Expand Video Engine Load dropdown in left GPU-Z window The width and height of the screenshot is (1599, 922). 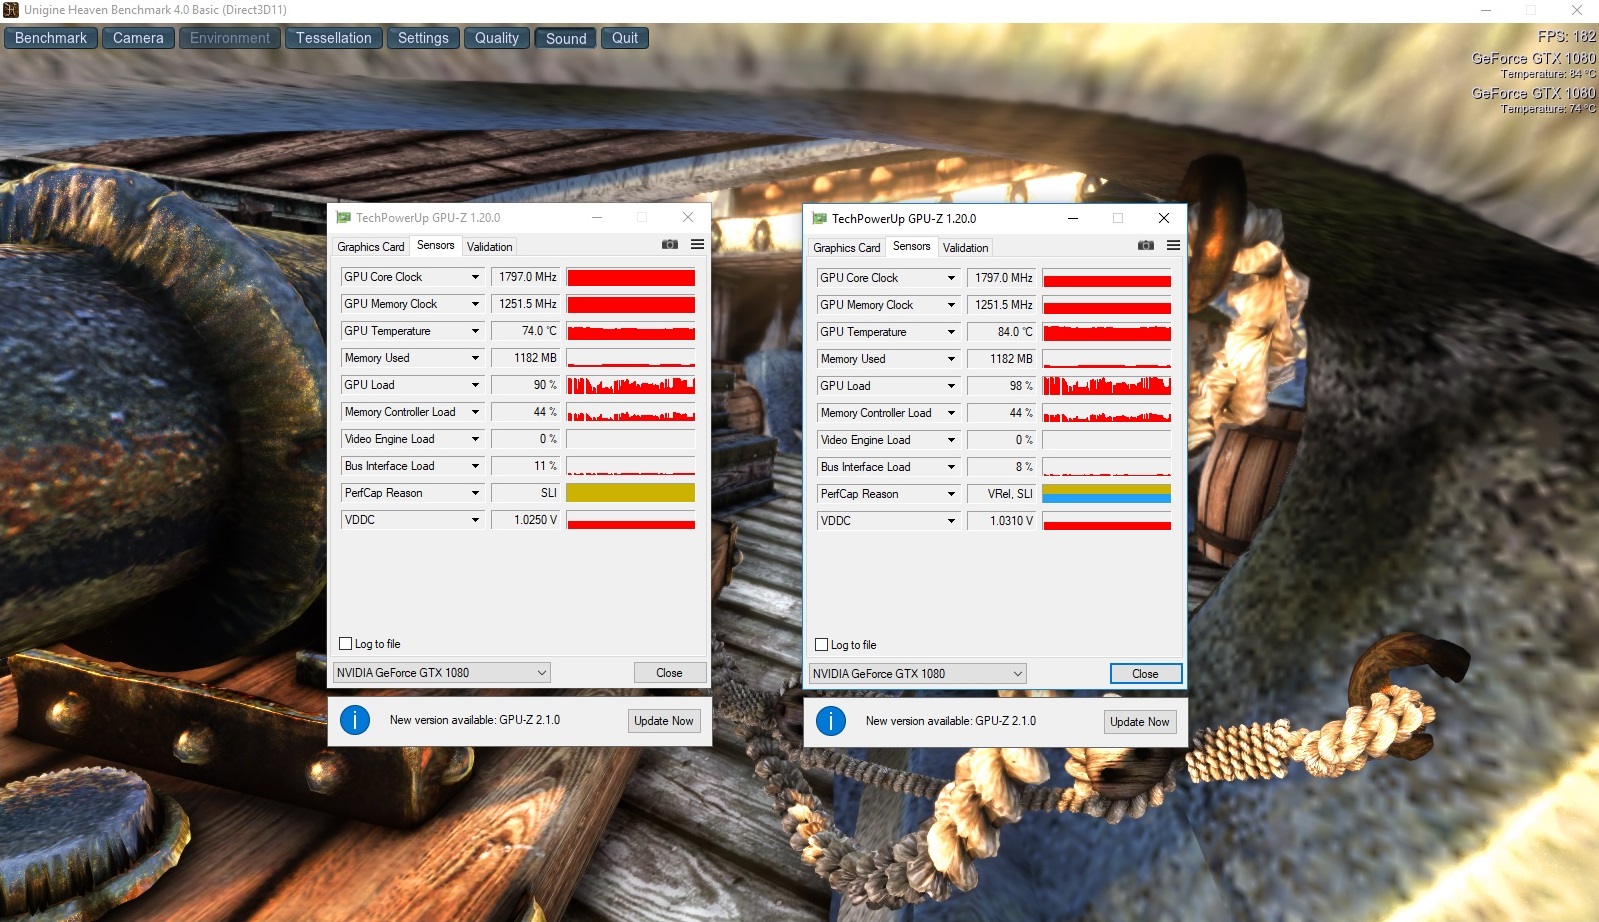[x=475, y=439]
